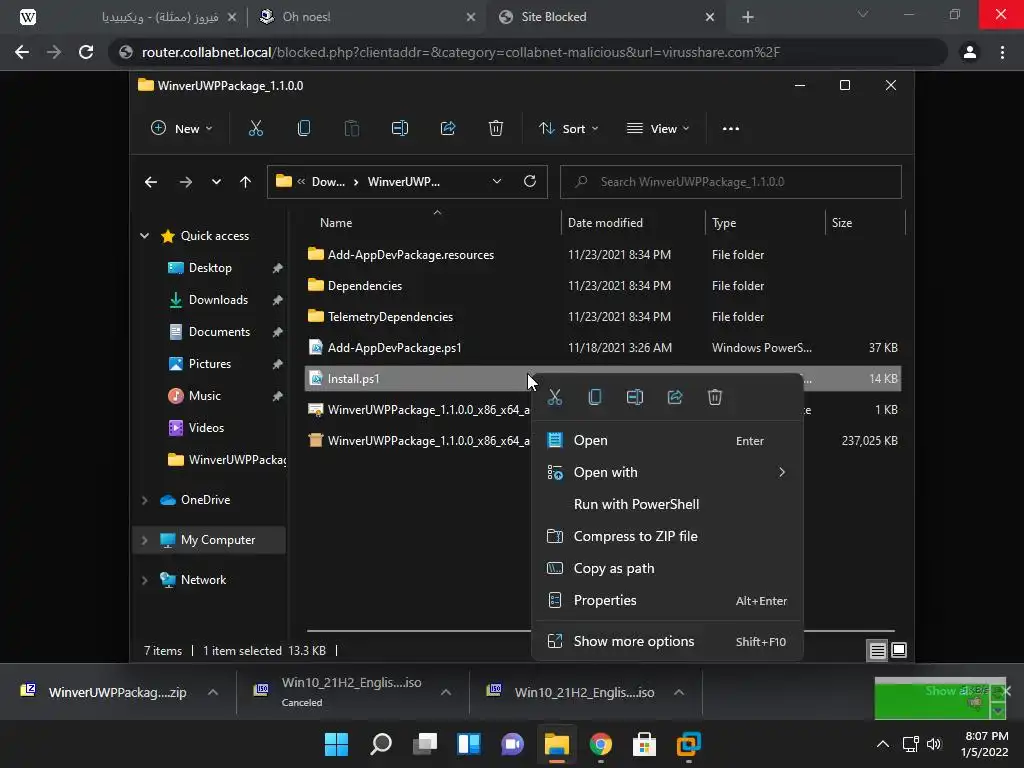Choose Compress to ZIP file
The image size is (1024, 768).
667,536
